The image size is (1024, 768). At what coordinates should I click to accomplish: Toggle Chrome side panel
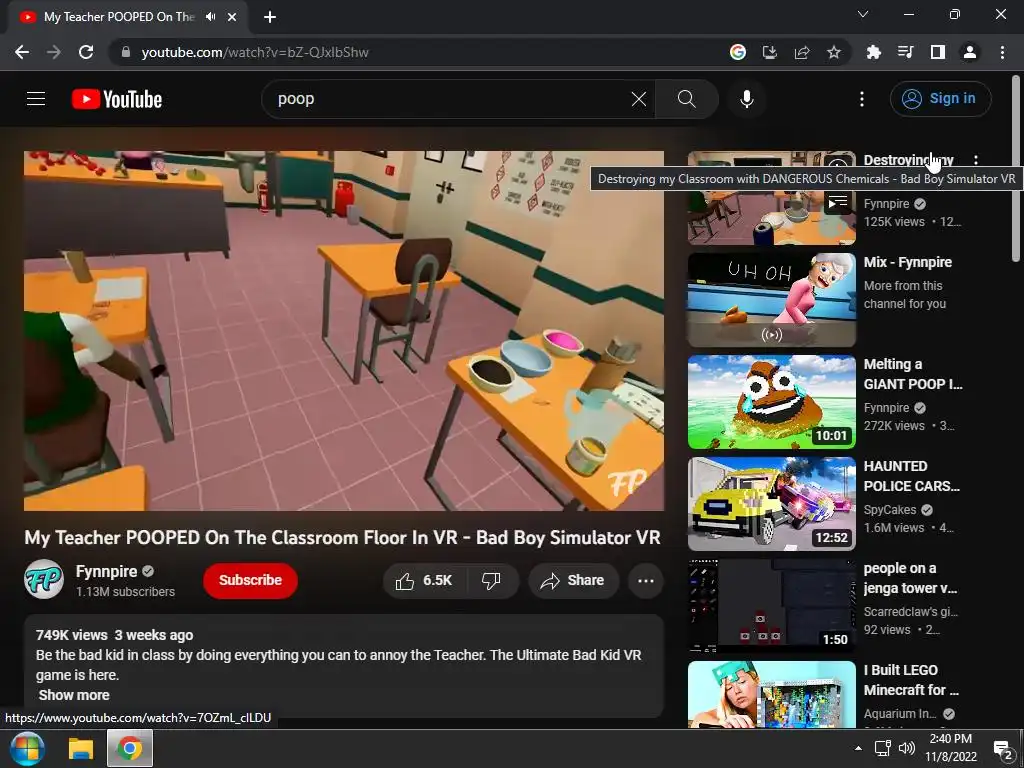(938, 52)
